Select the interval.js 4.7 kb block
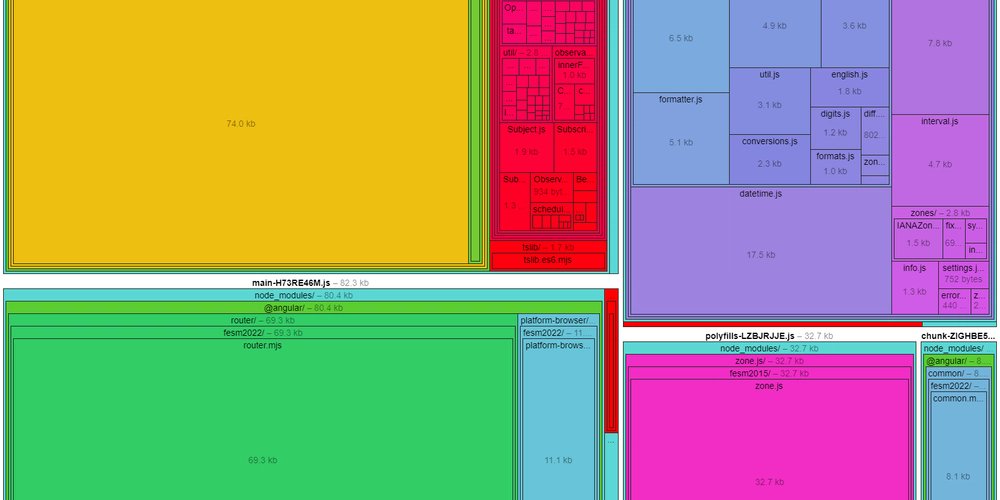Viewport: 1000px width, 500px height. pos(939,160)
